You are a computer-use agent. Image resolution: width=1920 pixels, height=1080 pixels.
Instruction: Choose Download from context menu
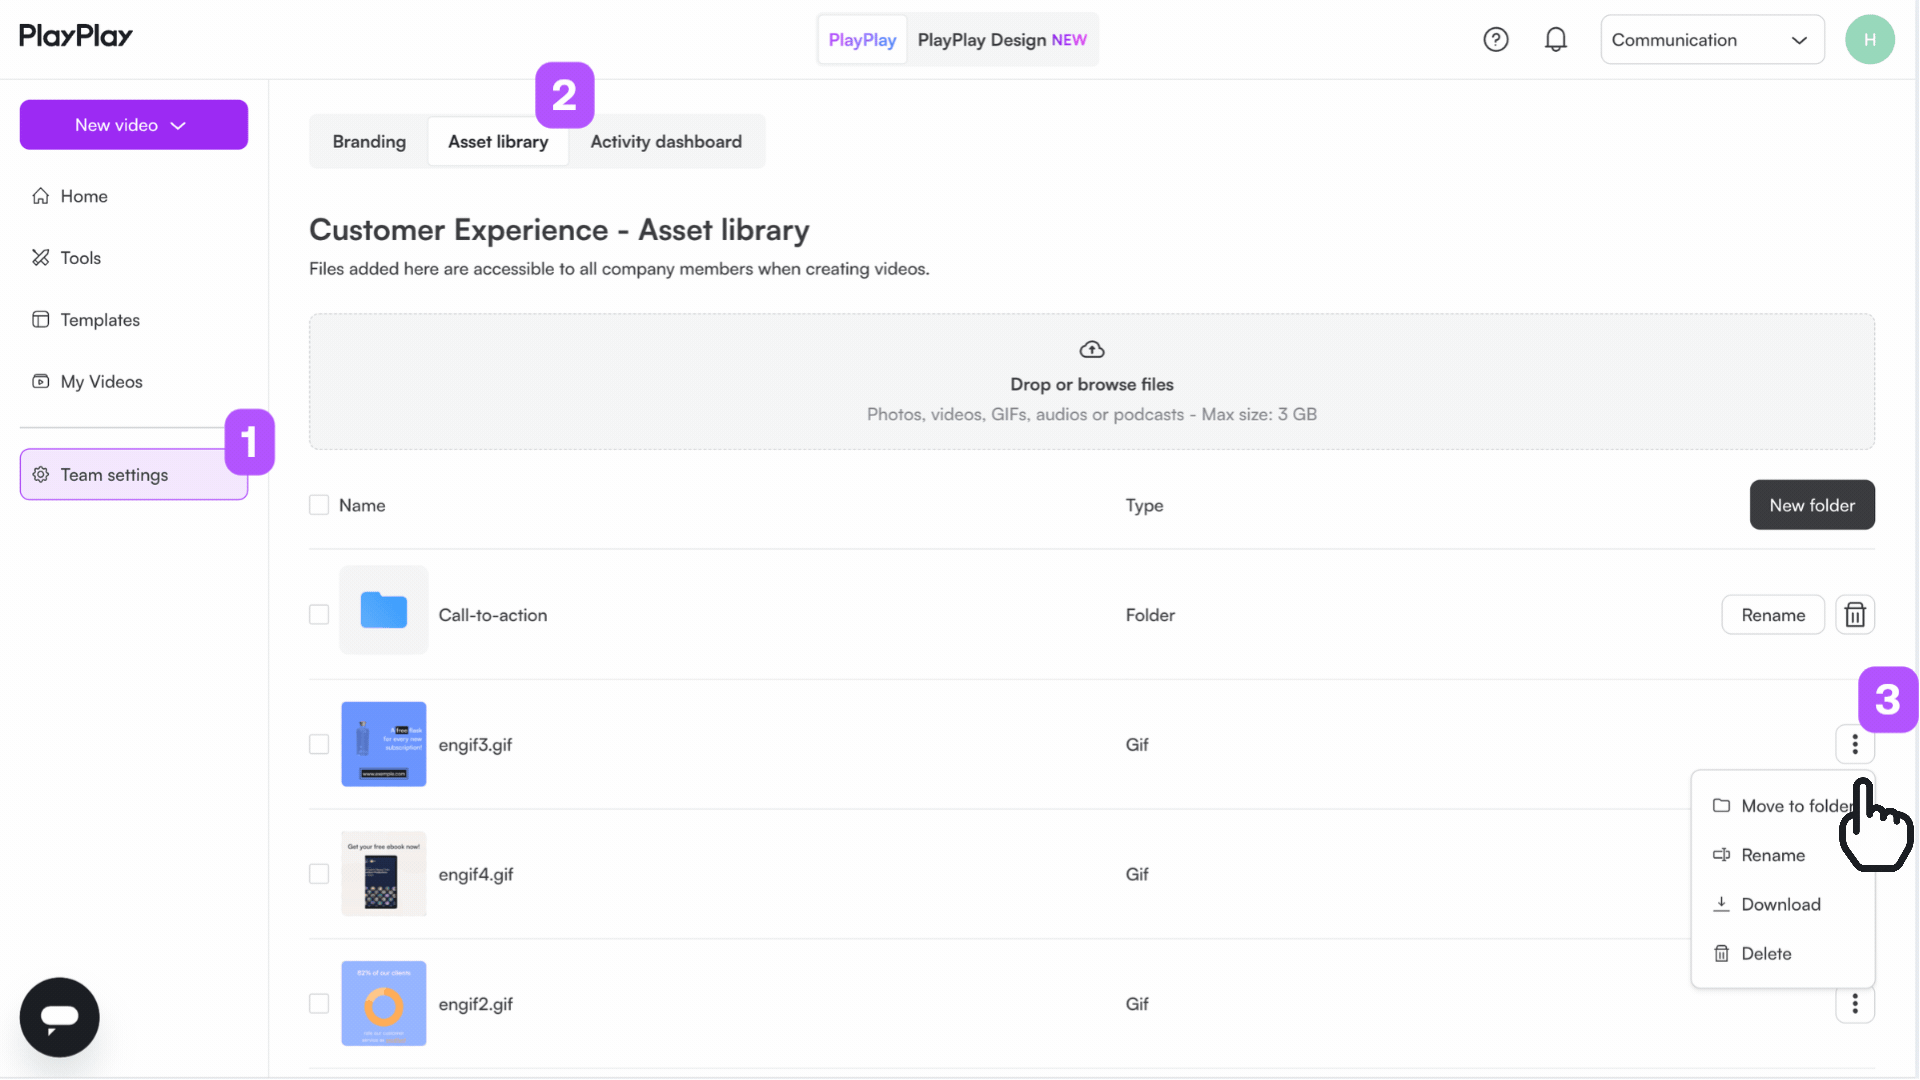coord(1783,905)
